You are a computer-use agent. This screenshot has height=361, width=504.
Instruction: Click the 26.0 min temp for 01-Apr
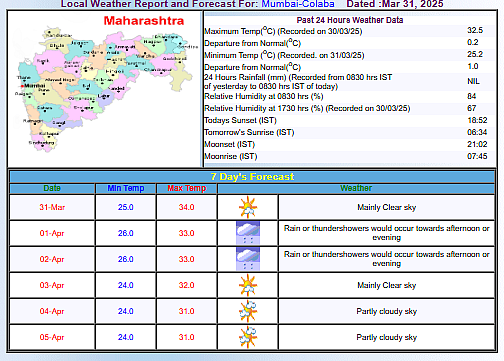click(126, 233)
